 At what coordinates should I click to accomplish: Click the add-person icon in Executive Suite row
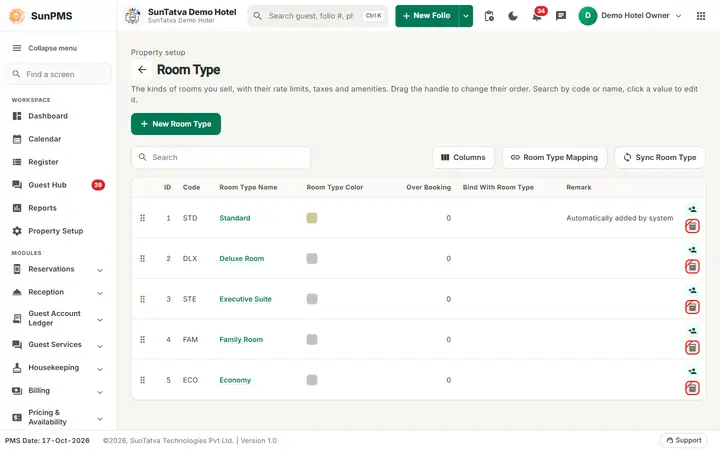click(x=692, y=290)
